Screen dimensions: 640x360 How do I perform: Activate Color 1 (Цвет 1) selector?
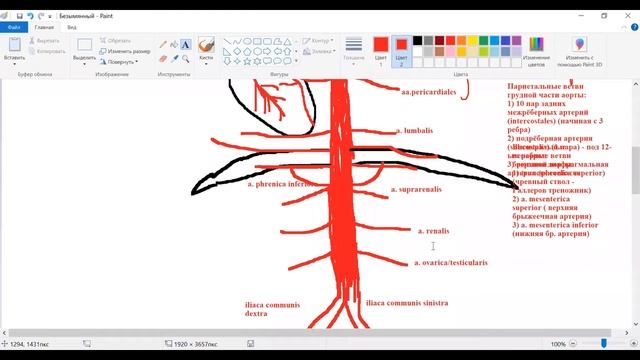381,51
